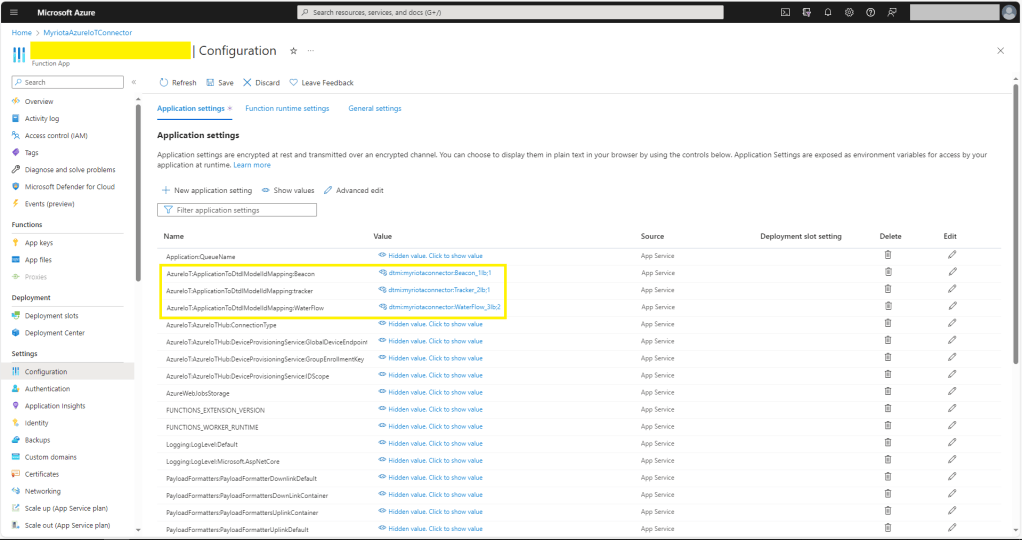Favorite this Configuration page with the star

point(293,50)
